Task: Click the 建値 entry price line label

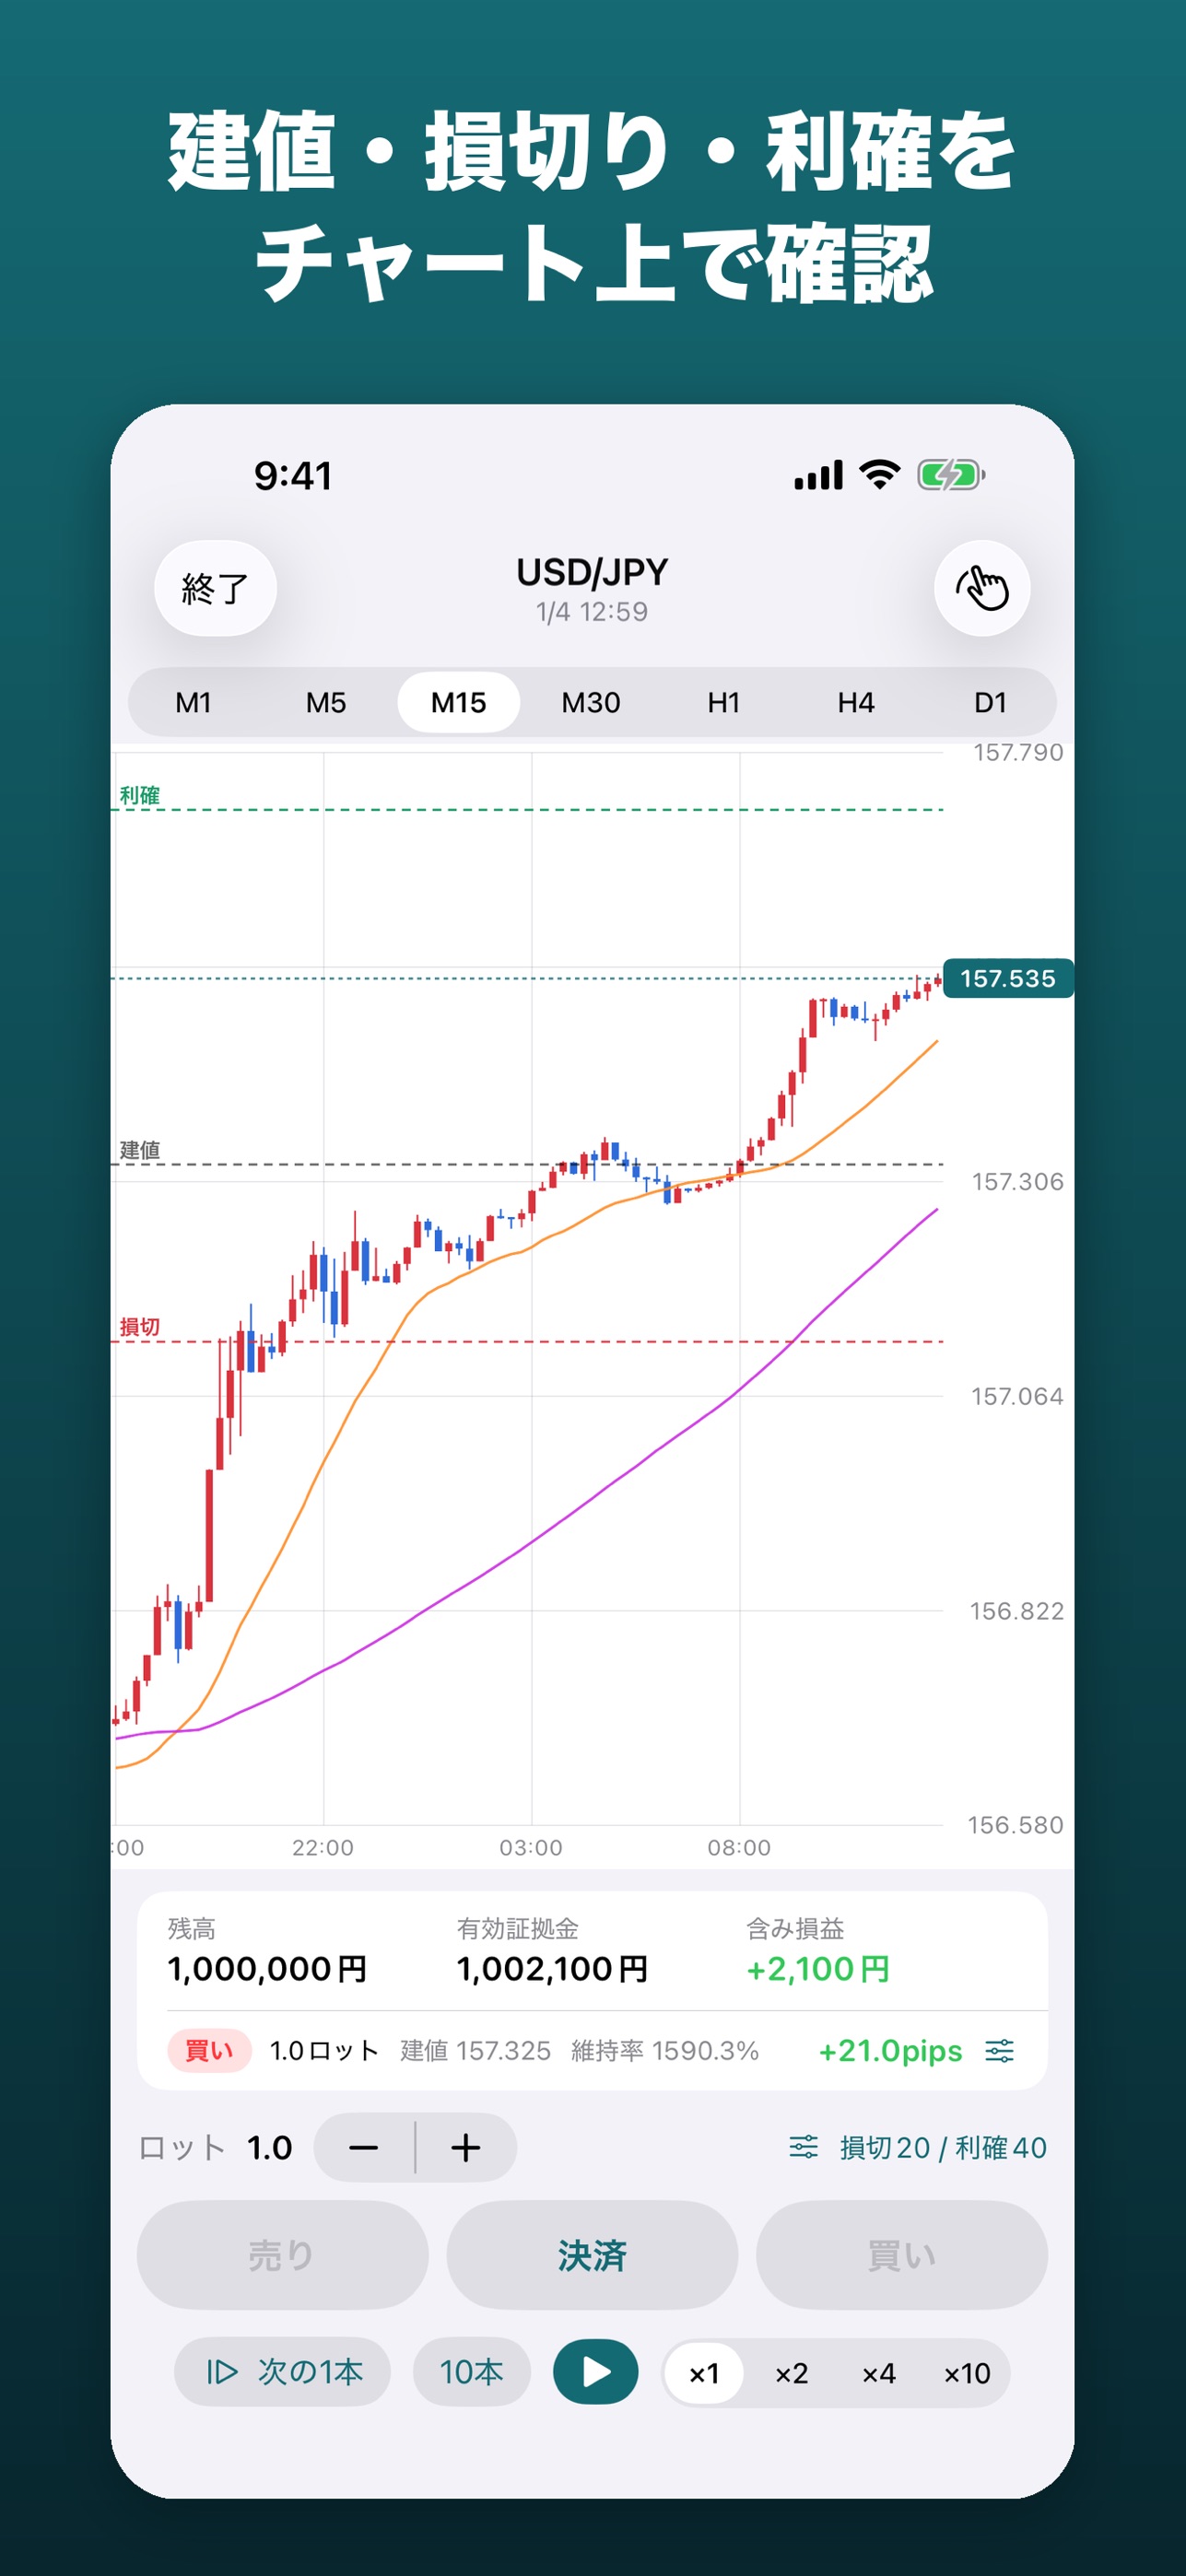Action: pos(140,1150)
